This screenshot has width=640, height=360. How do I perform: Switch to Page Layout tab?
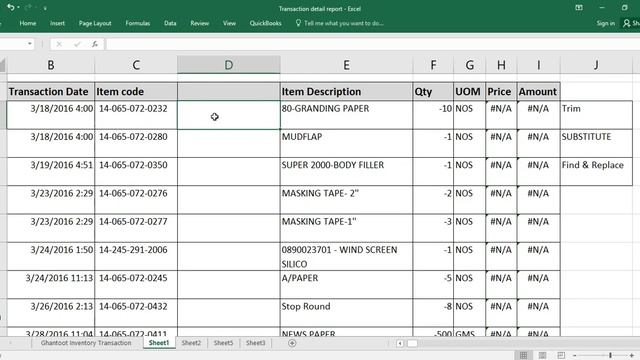point(95,23)
